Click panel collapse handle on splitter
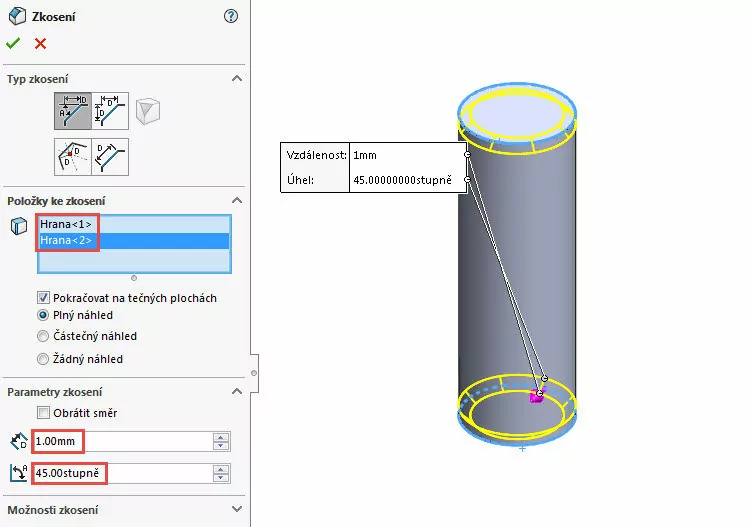 coord(254,373)
